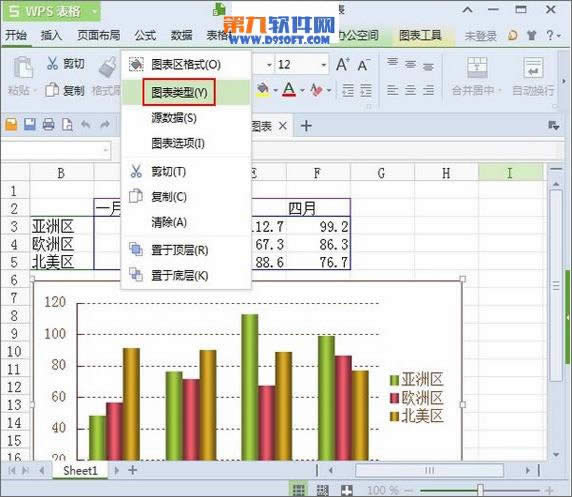This screenshot has height=497, width=572.
Task: Add a new sheet next to Sheet1
Action: pos(132,470)
